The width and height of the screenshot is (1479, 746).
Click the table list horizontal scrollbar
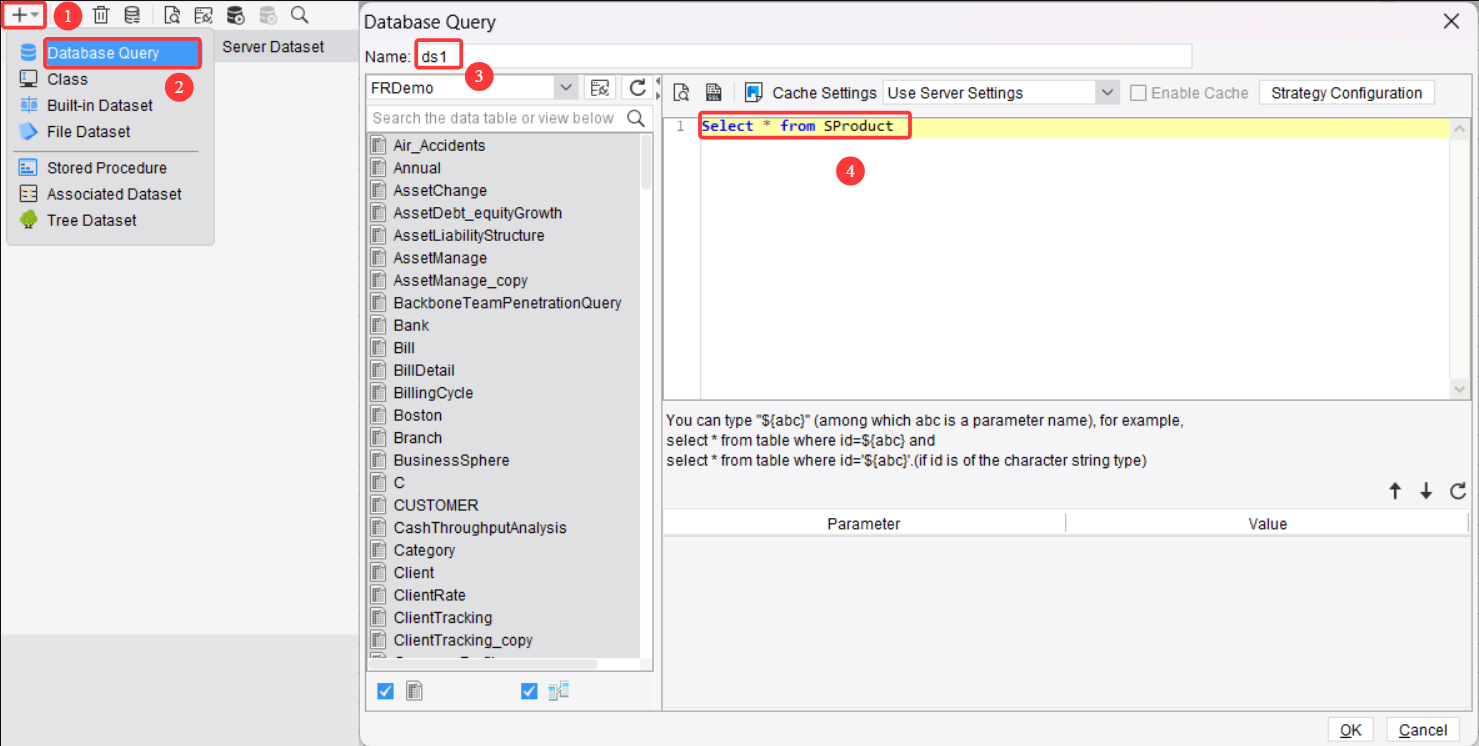click(483, 664)
